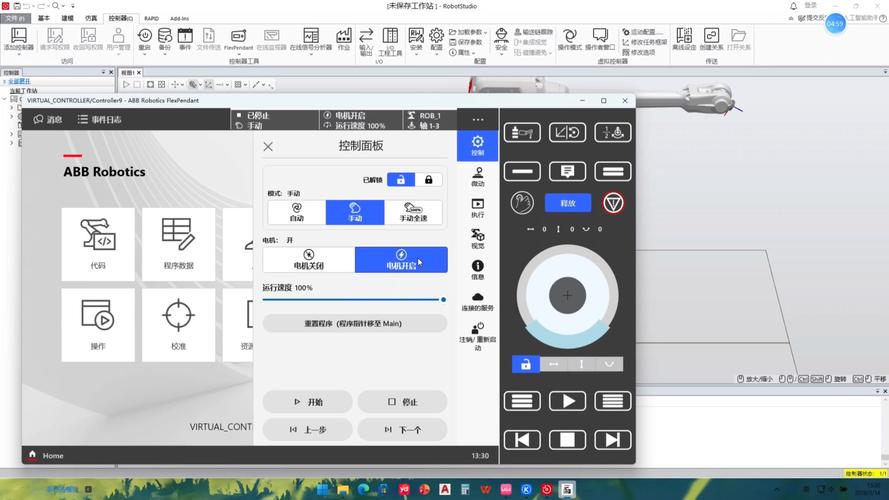The height and width of the screenshot is (500, 889).
Task: Click the 重启 (Restart) ribbon icon
Action: click(x=145, y=39)
